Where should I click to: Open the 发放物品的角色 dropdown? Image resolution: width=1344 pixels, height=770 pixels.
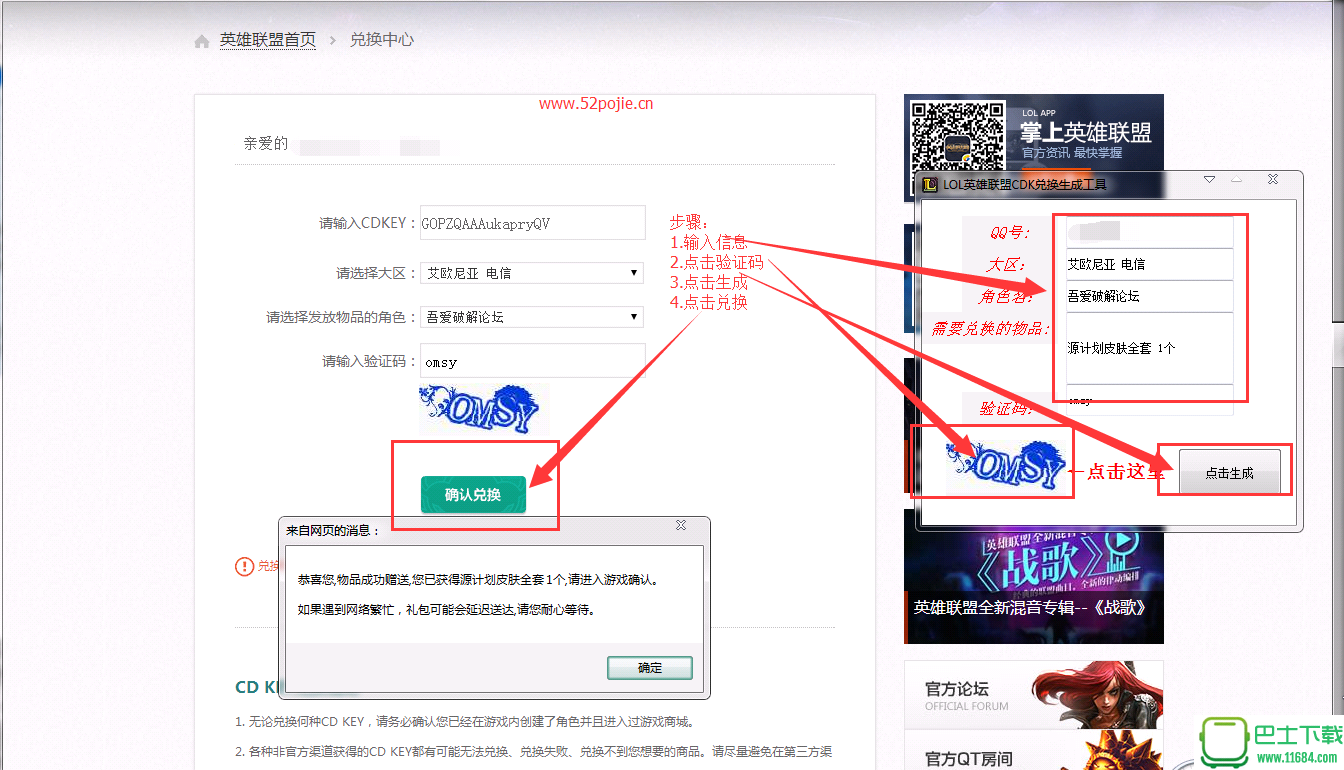tap(532, 317)
